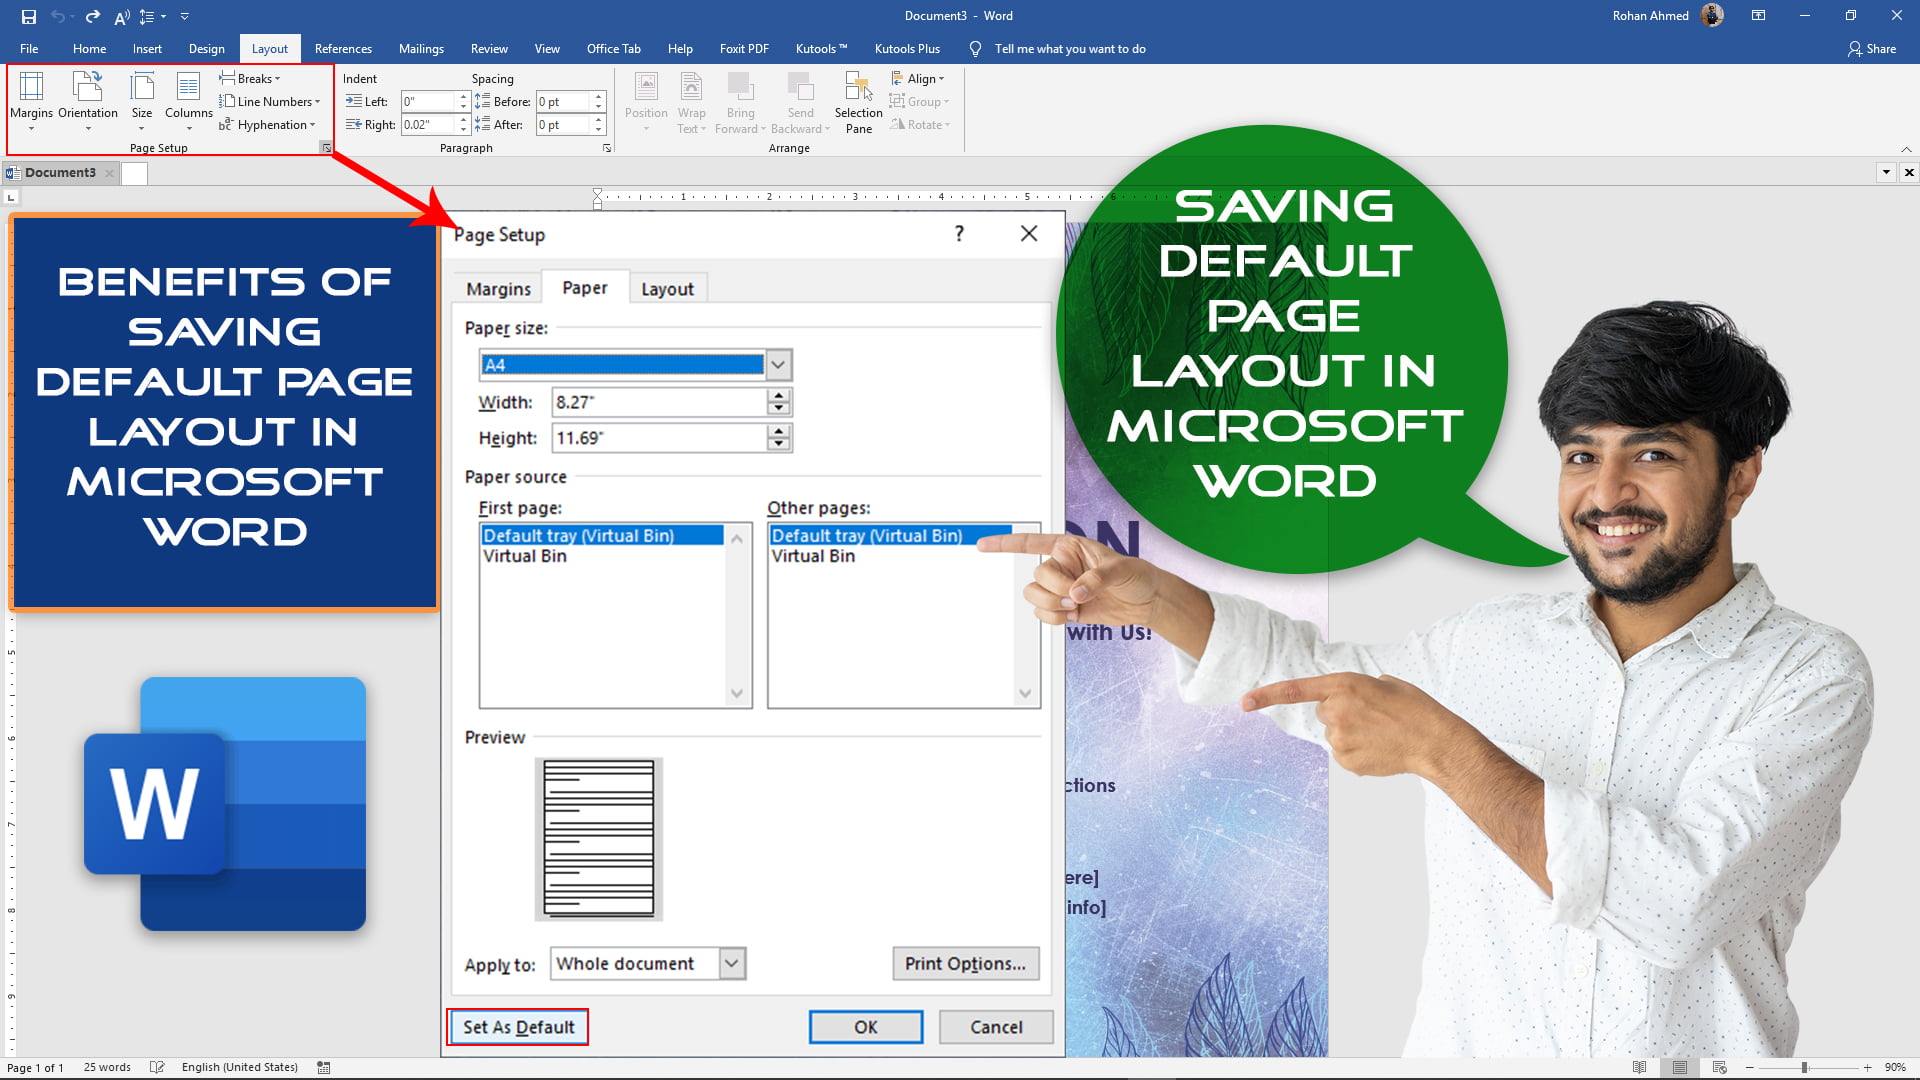
Task: Open the Design ribbon tab
Action: coord(207,48)
